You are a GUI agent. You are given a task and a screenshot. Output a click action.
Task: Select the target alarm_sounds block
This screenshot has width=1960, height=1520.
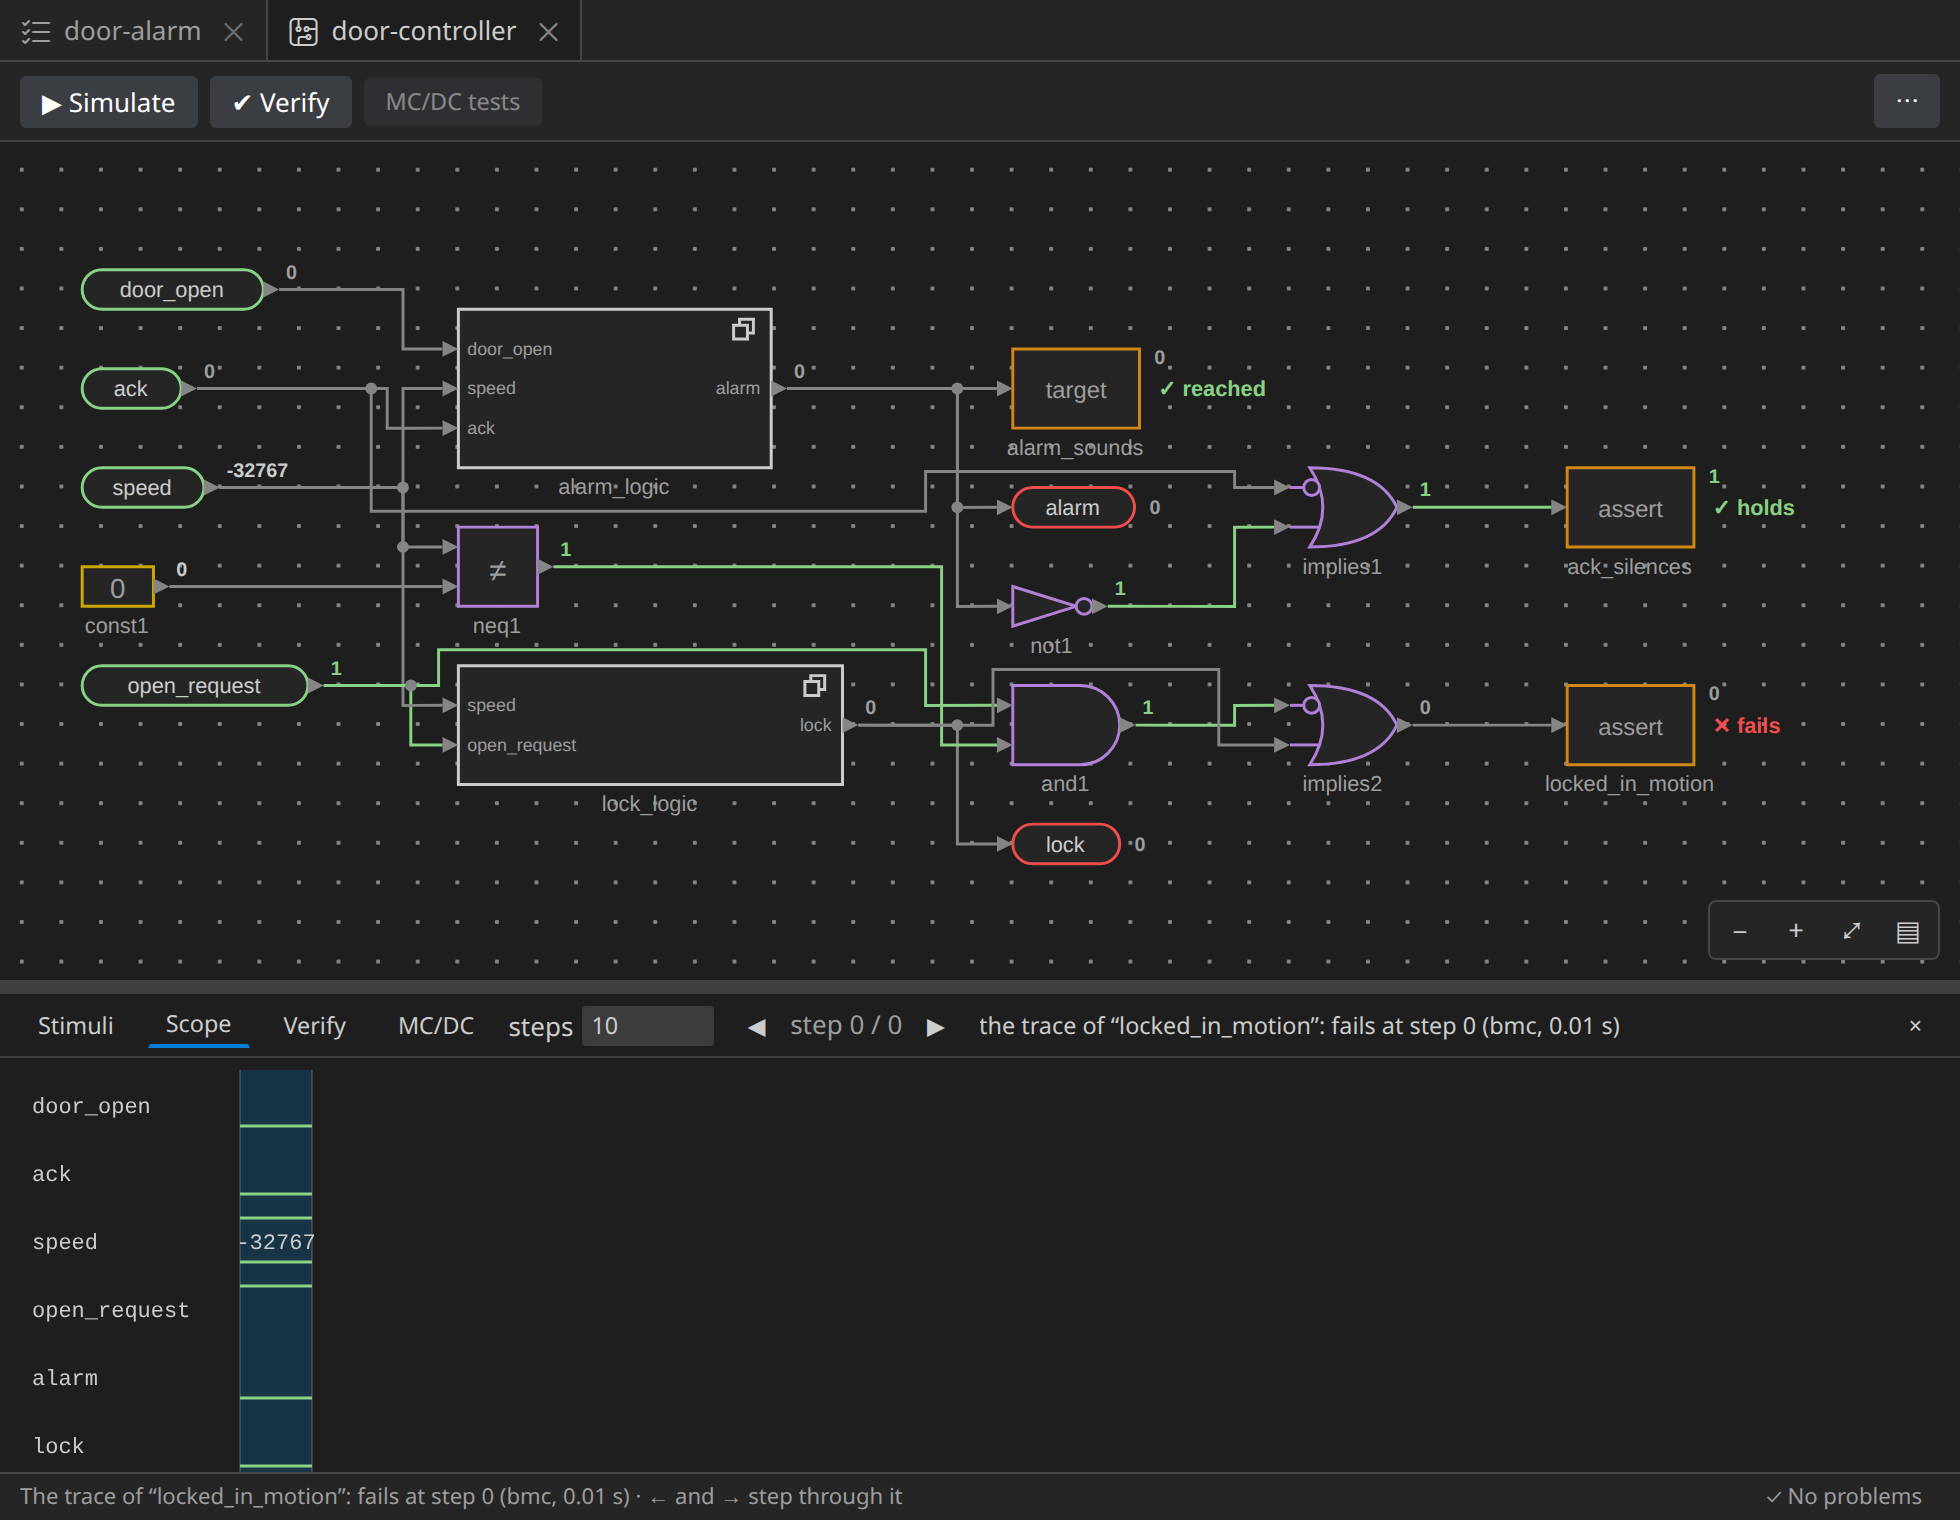point(1076,389)
